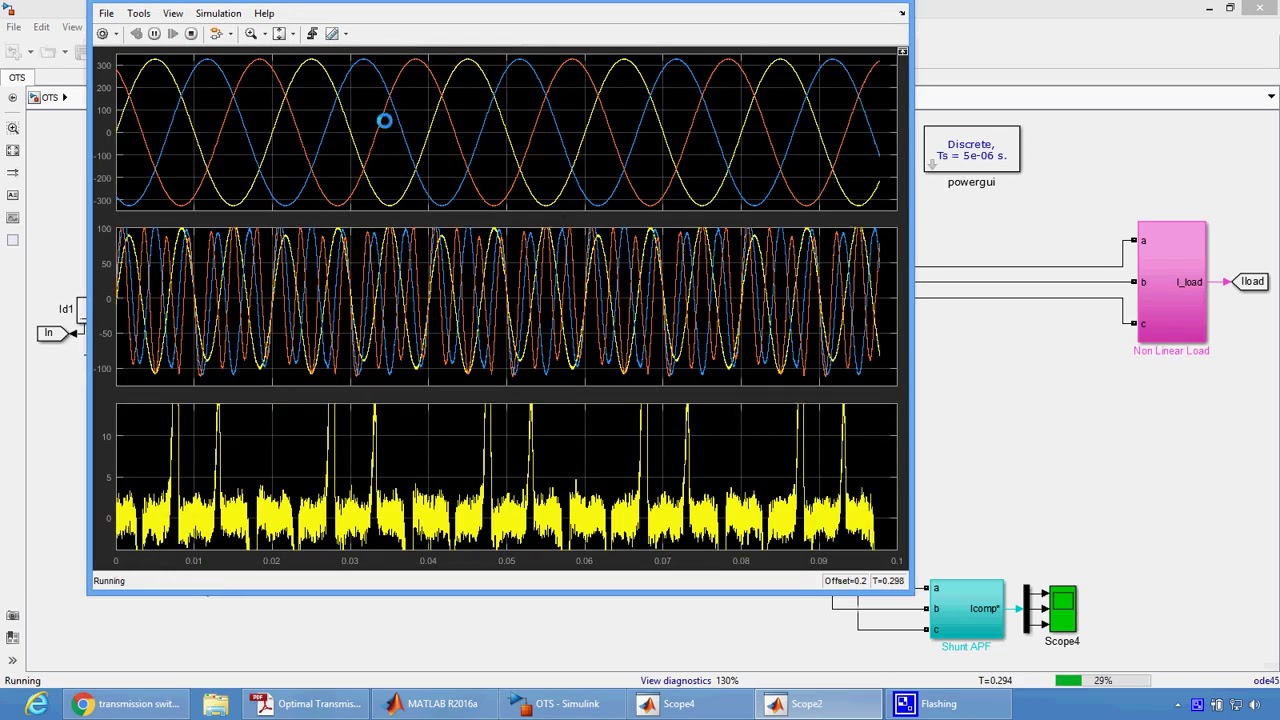The image size is (1280, 720).
Task: Expand the scale axes dropdown arrow
Action: pos(293,34)
